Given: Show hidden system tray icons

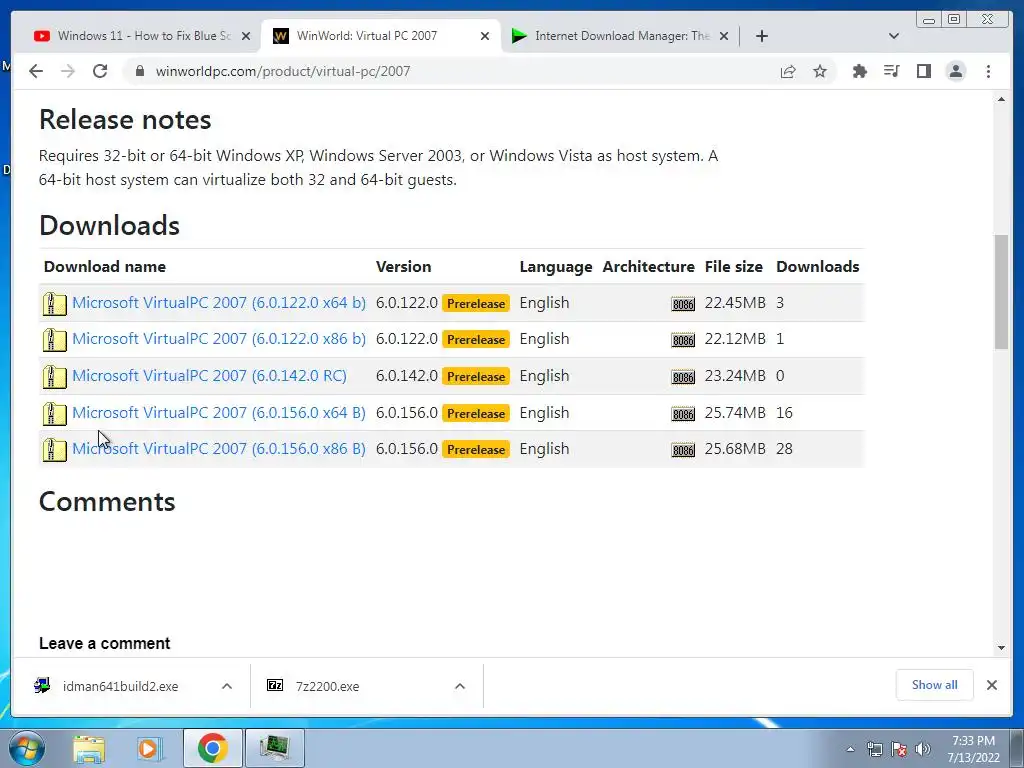Looking at the screenshot, I should (x=850, y=749).
